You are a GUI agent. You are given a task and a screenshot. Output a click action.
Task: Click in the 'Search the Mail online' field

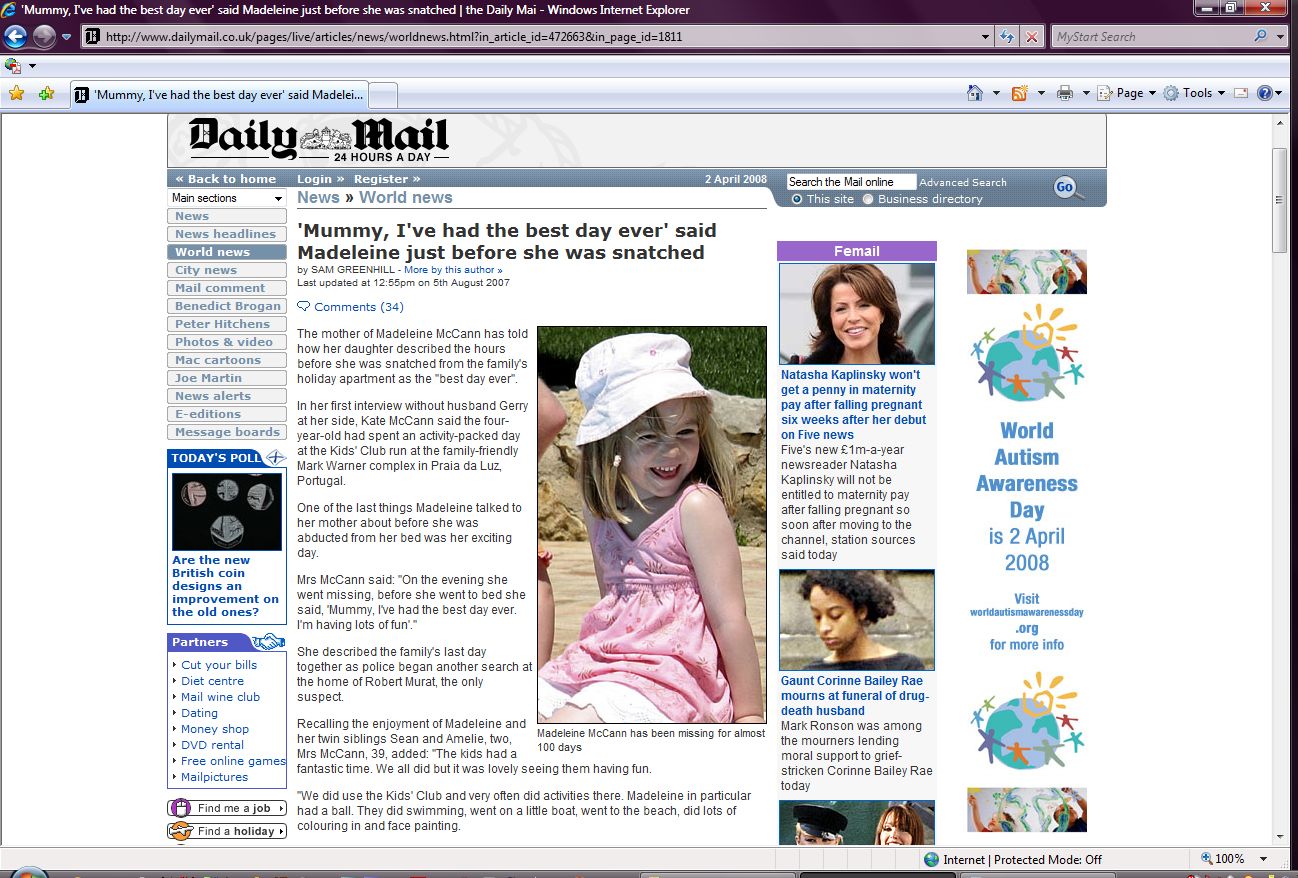point(850,182)
